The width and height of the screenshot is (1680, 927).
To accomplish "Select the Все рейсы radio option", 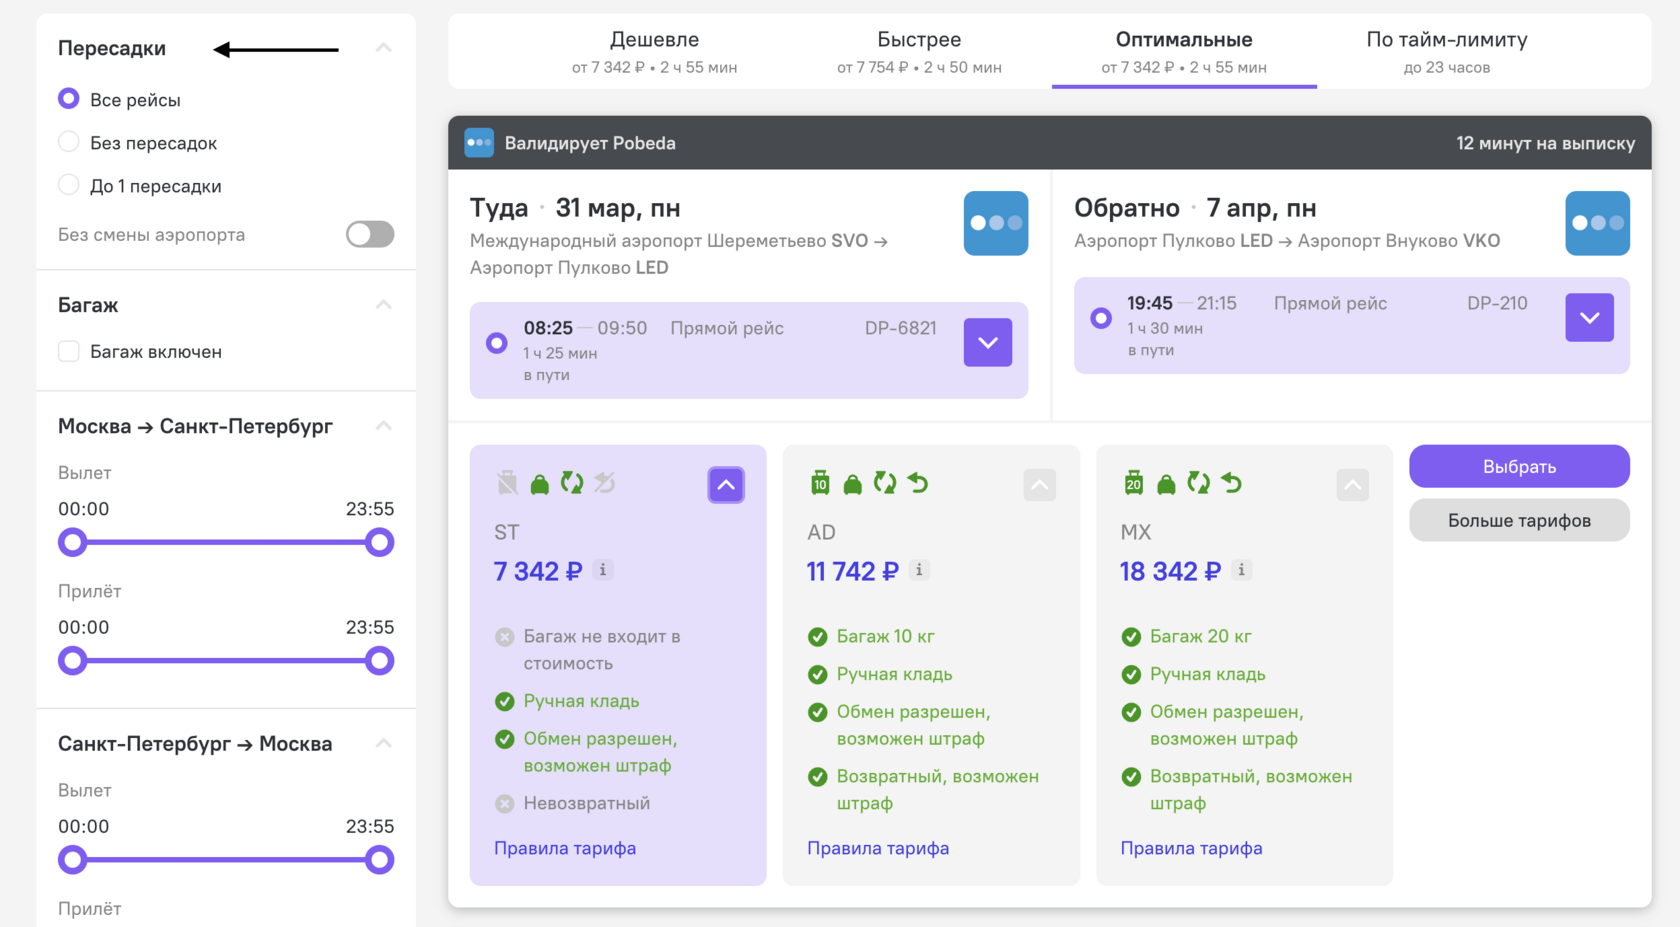I will 68,98.
